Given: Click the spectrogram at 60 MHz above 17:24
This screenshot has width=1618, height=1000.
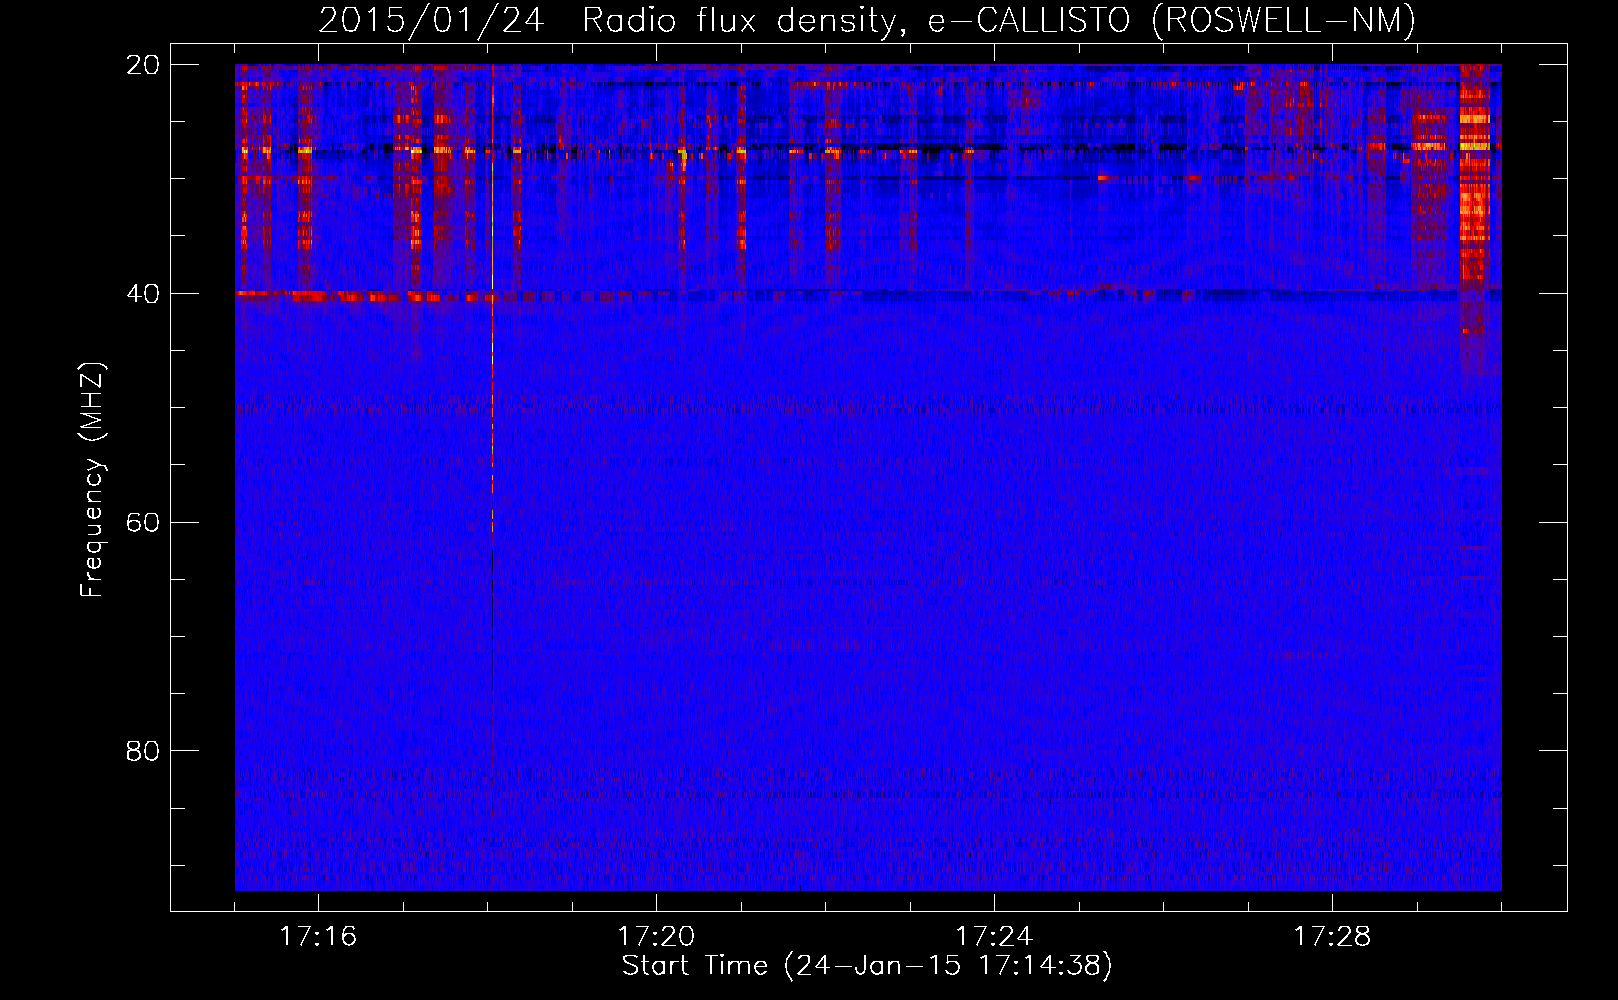Looking at the screenshot, I should 994,522.
